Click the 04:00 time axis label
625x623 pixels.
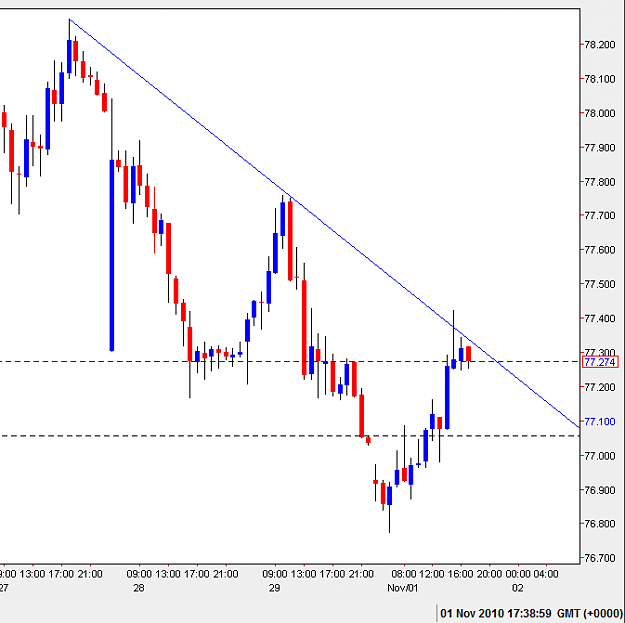click(546, 574)
